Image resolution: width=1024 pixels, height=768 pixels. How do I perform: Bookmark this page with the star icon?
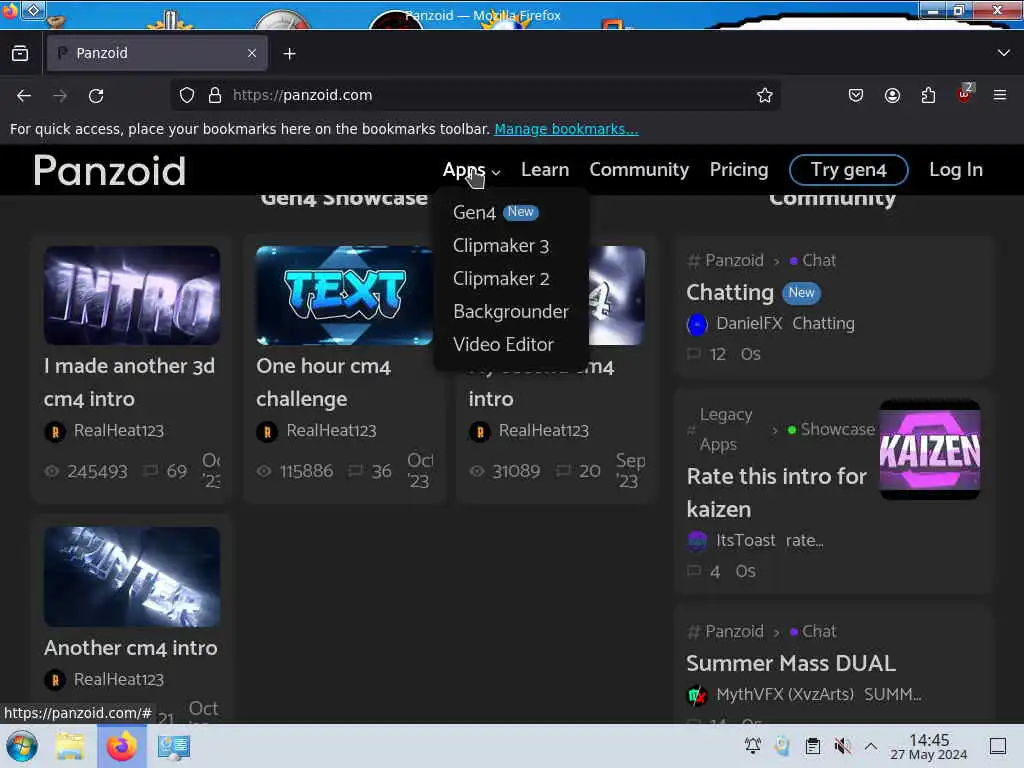[x=764, y=95]
